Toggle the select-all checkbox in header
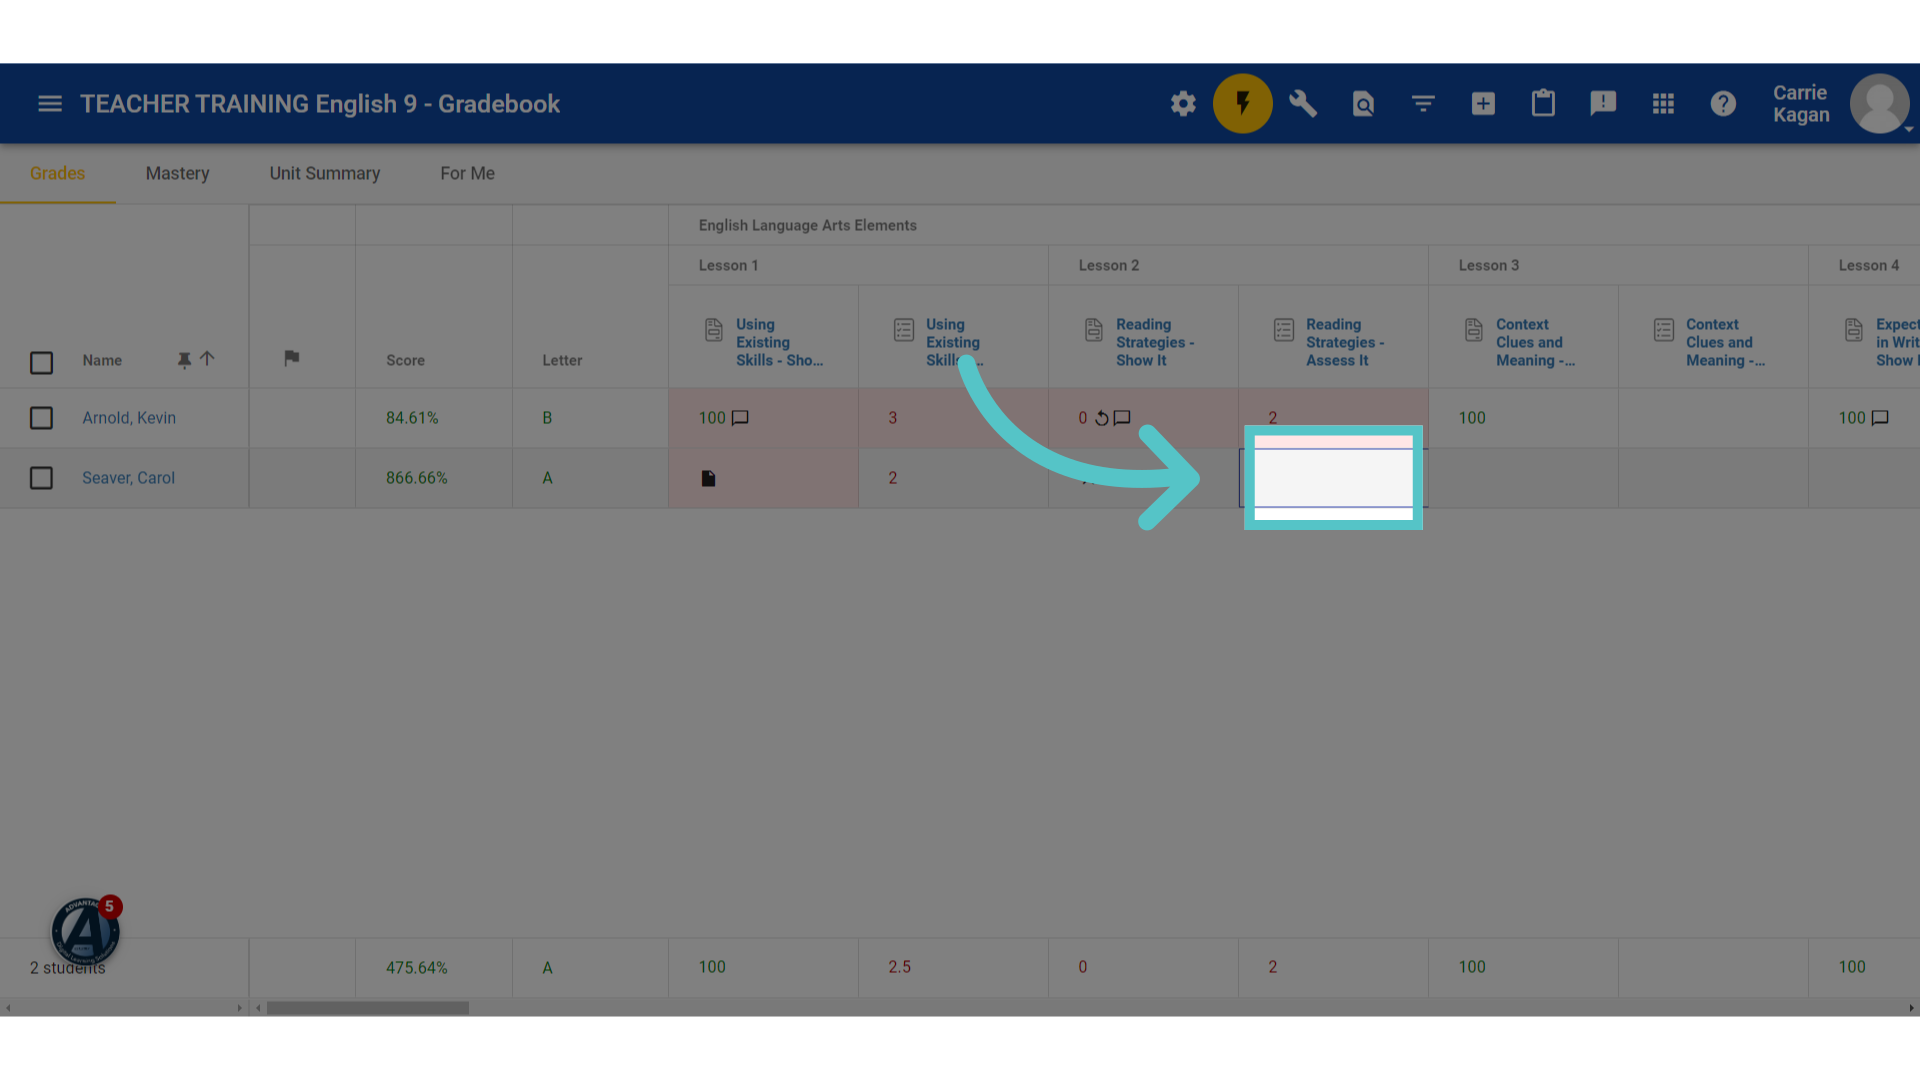 [41, 363]
